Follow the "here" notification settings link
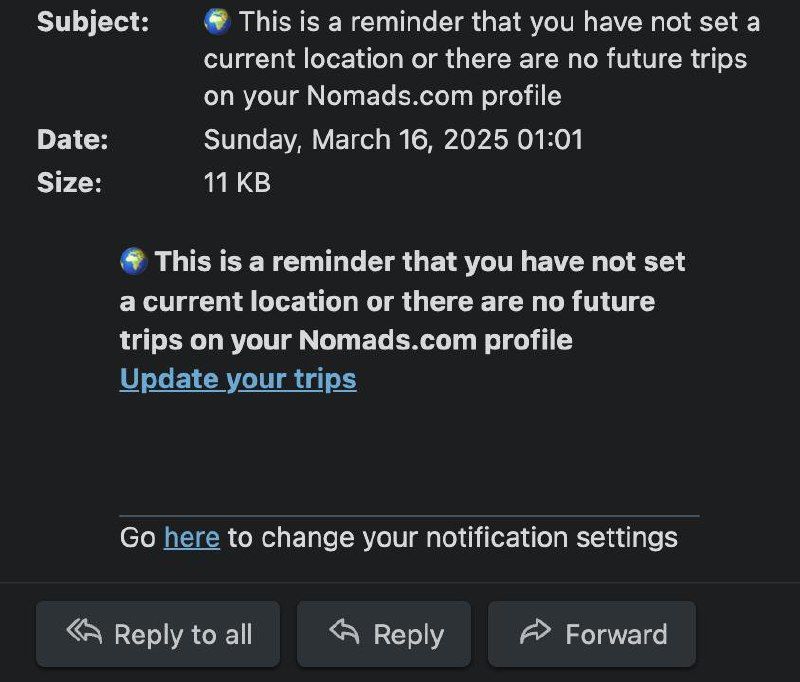Viewport: 800px width, 682px height. (x=191, y=537)
